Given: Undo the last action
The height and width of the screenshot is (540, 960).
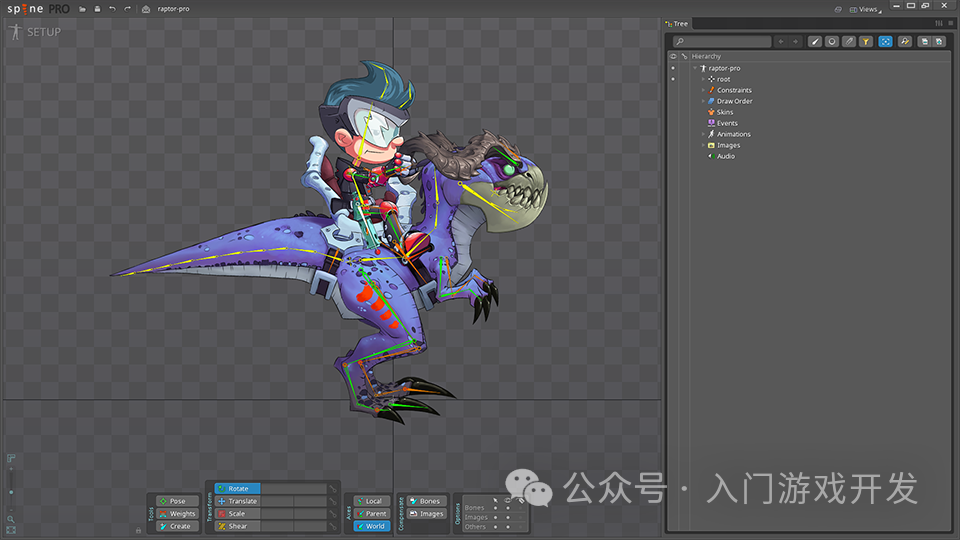Looking at the screenshot, I should click(112, 9).
